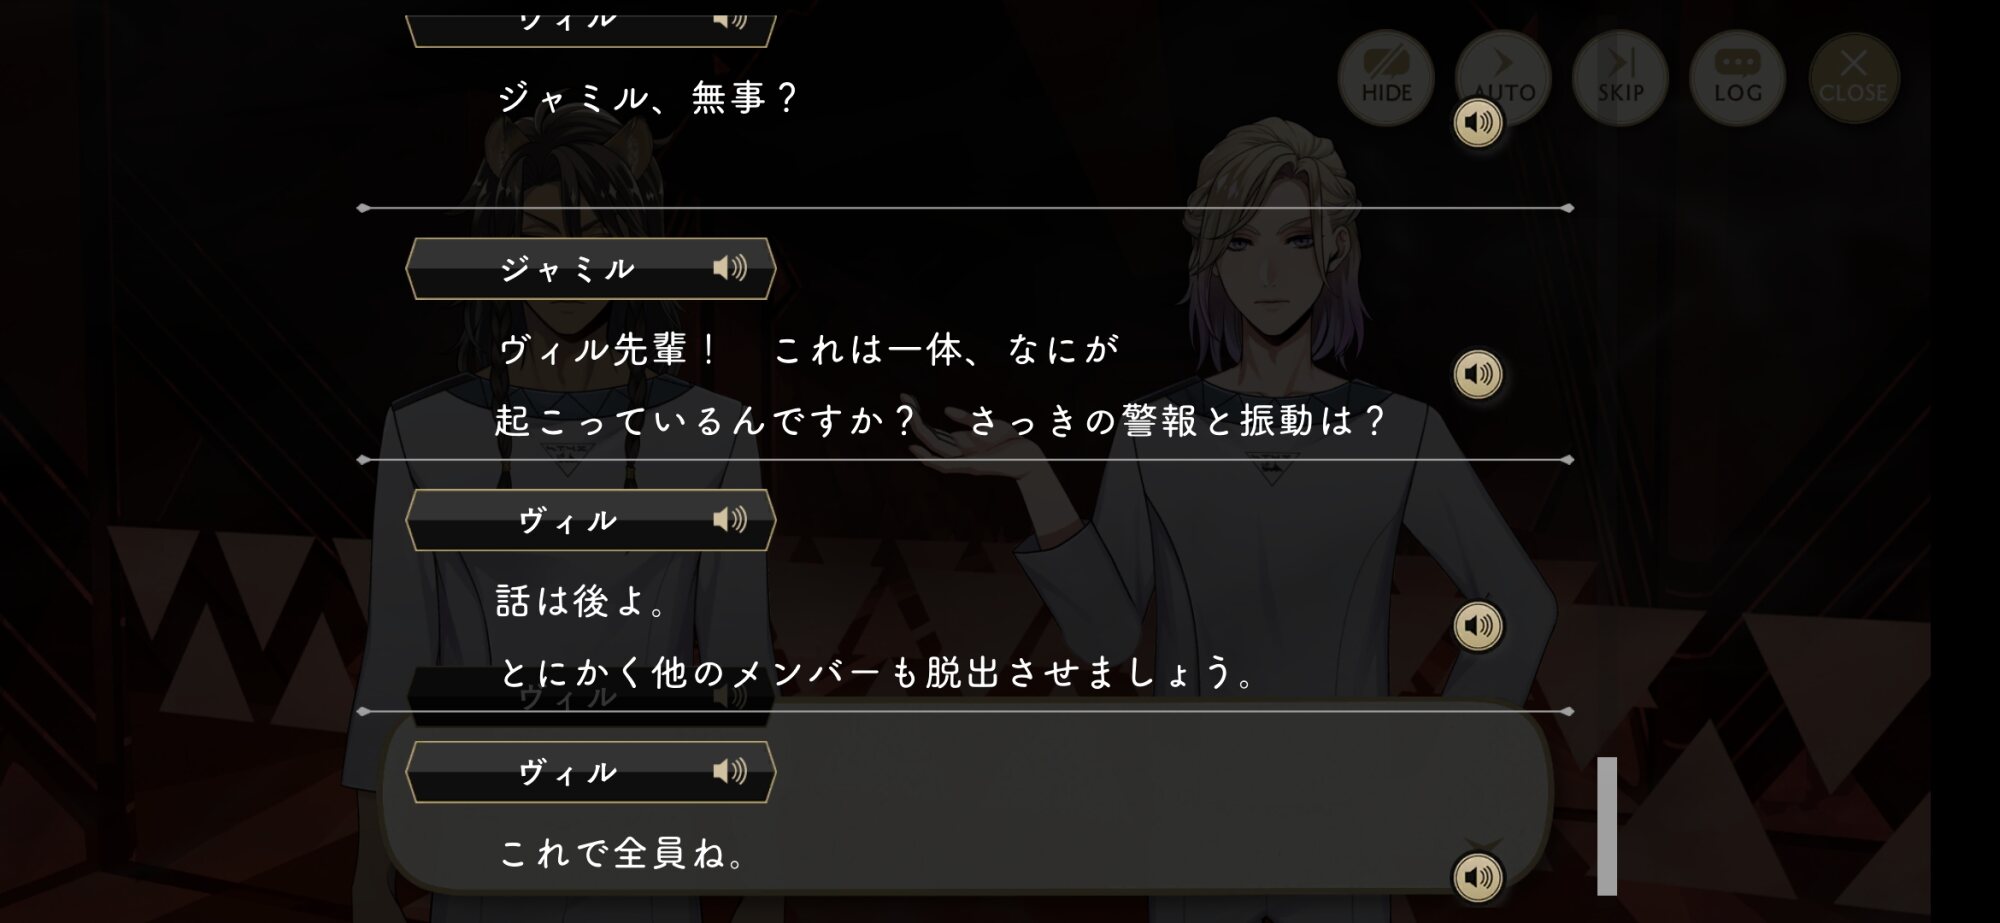The height and width of the screenshot is (923, 2000).
Task: Tap the SKIP story button
Action: click(x=1620, y=78)
